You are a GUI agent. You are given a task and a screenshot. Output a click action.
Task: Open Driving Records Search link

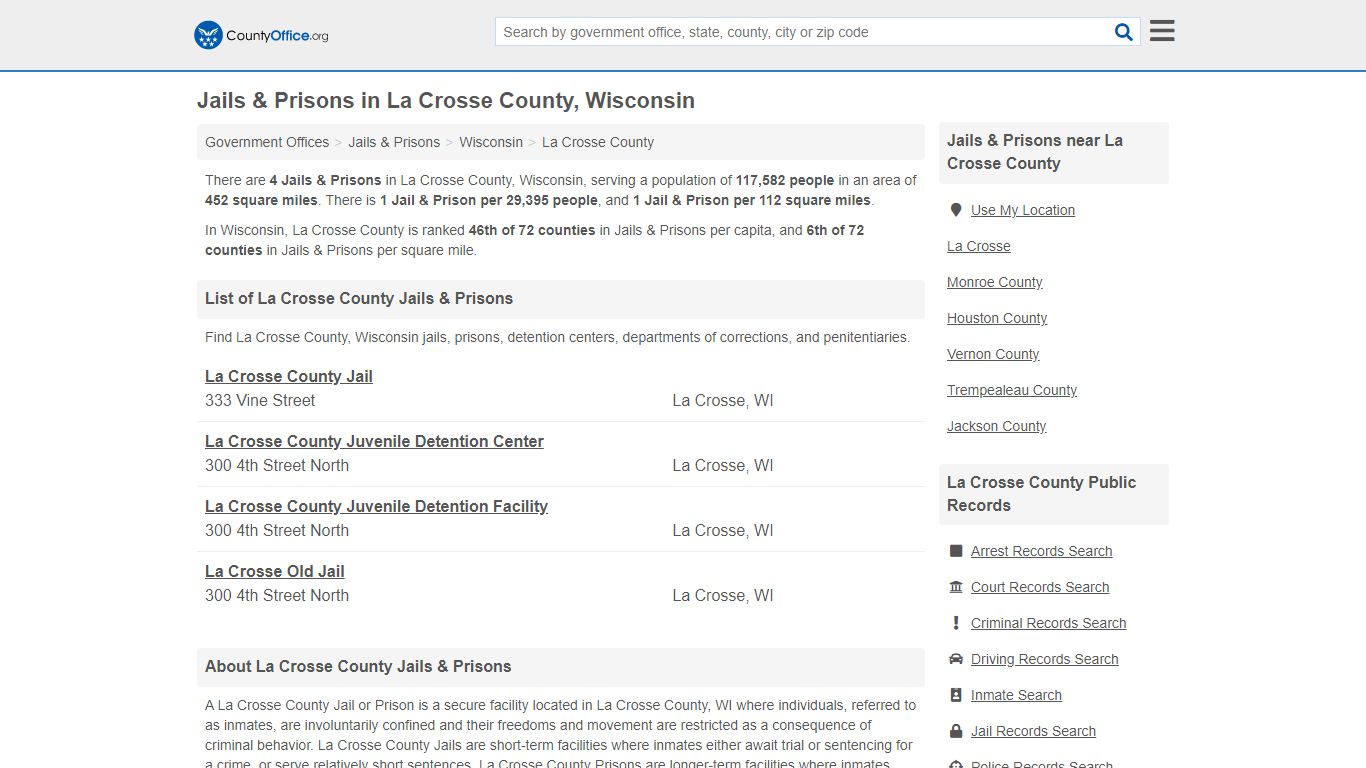pyautogui.click(x=1045, y=659)
